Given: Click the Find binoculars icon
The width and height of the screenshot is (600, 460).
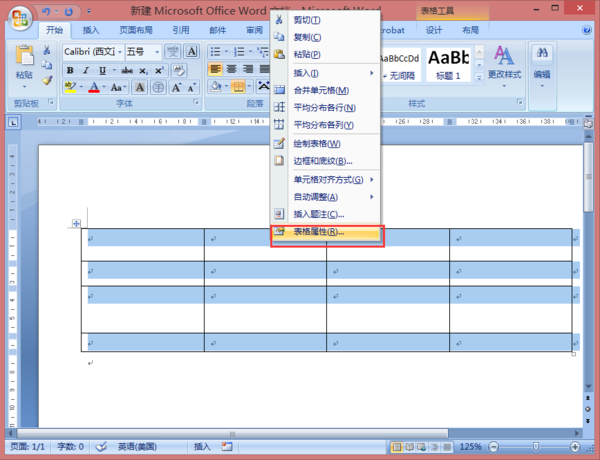Looking at the screenshot, I should point(542,52).
